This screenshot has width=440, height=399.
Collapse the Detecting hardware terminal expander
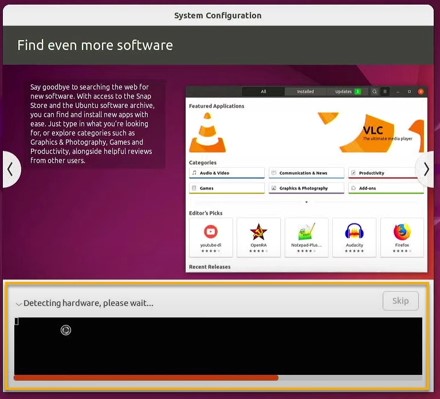19,304
